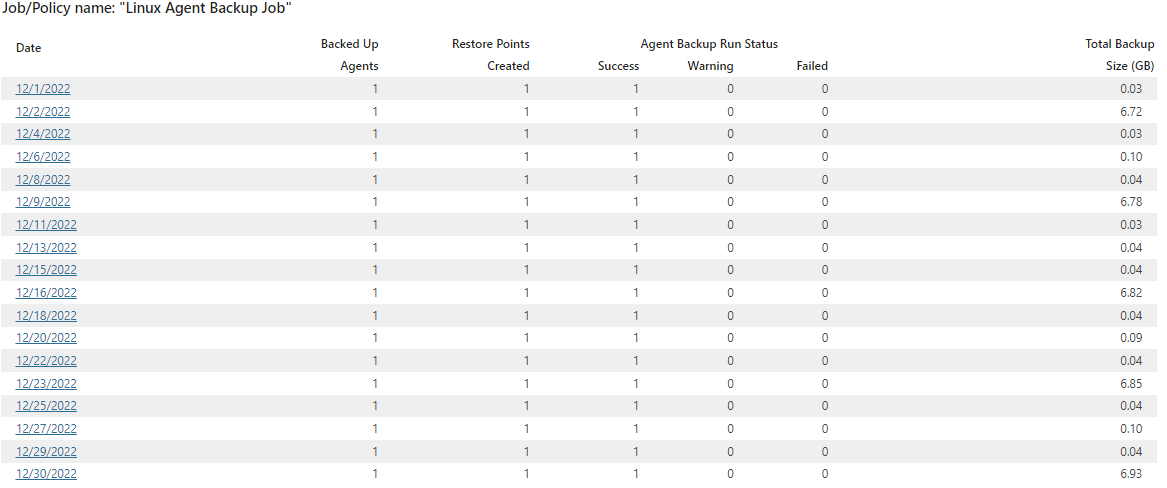The image size is (1167, 488).
Task: Open the 12/2/2022 date link
Action: tap(43, 112)
